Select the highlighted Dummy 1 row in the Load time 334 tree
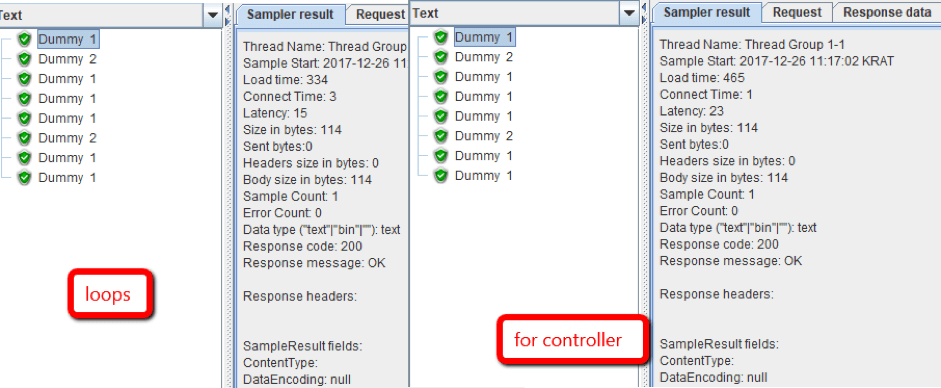941x388 pixels. (68, 40)
